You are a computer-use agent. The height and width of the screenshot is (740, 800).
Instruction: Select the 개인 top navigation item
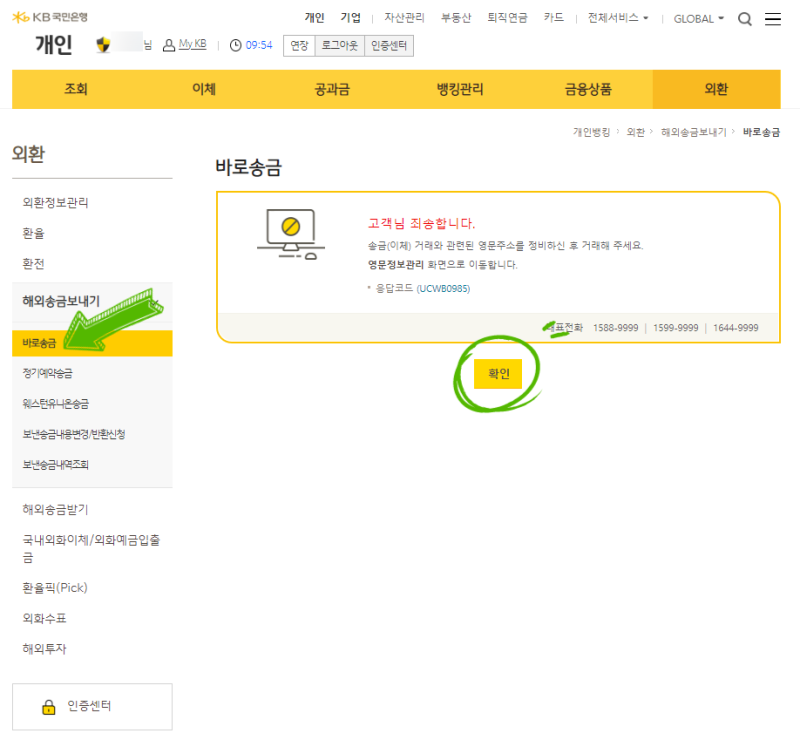pyautogui.click(x=314, y=18)
